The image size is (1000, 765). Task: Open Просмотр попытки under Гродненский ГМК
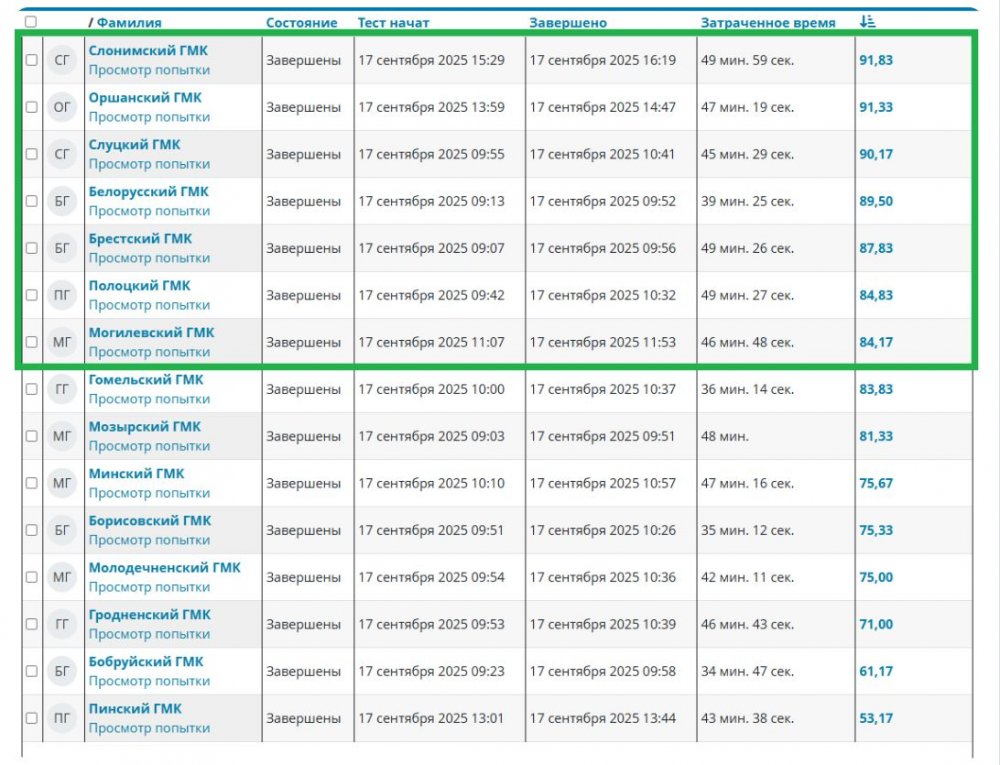149,634
